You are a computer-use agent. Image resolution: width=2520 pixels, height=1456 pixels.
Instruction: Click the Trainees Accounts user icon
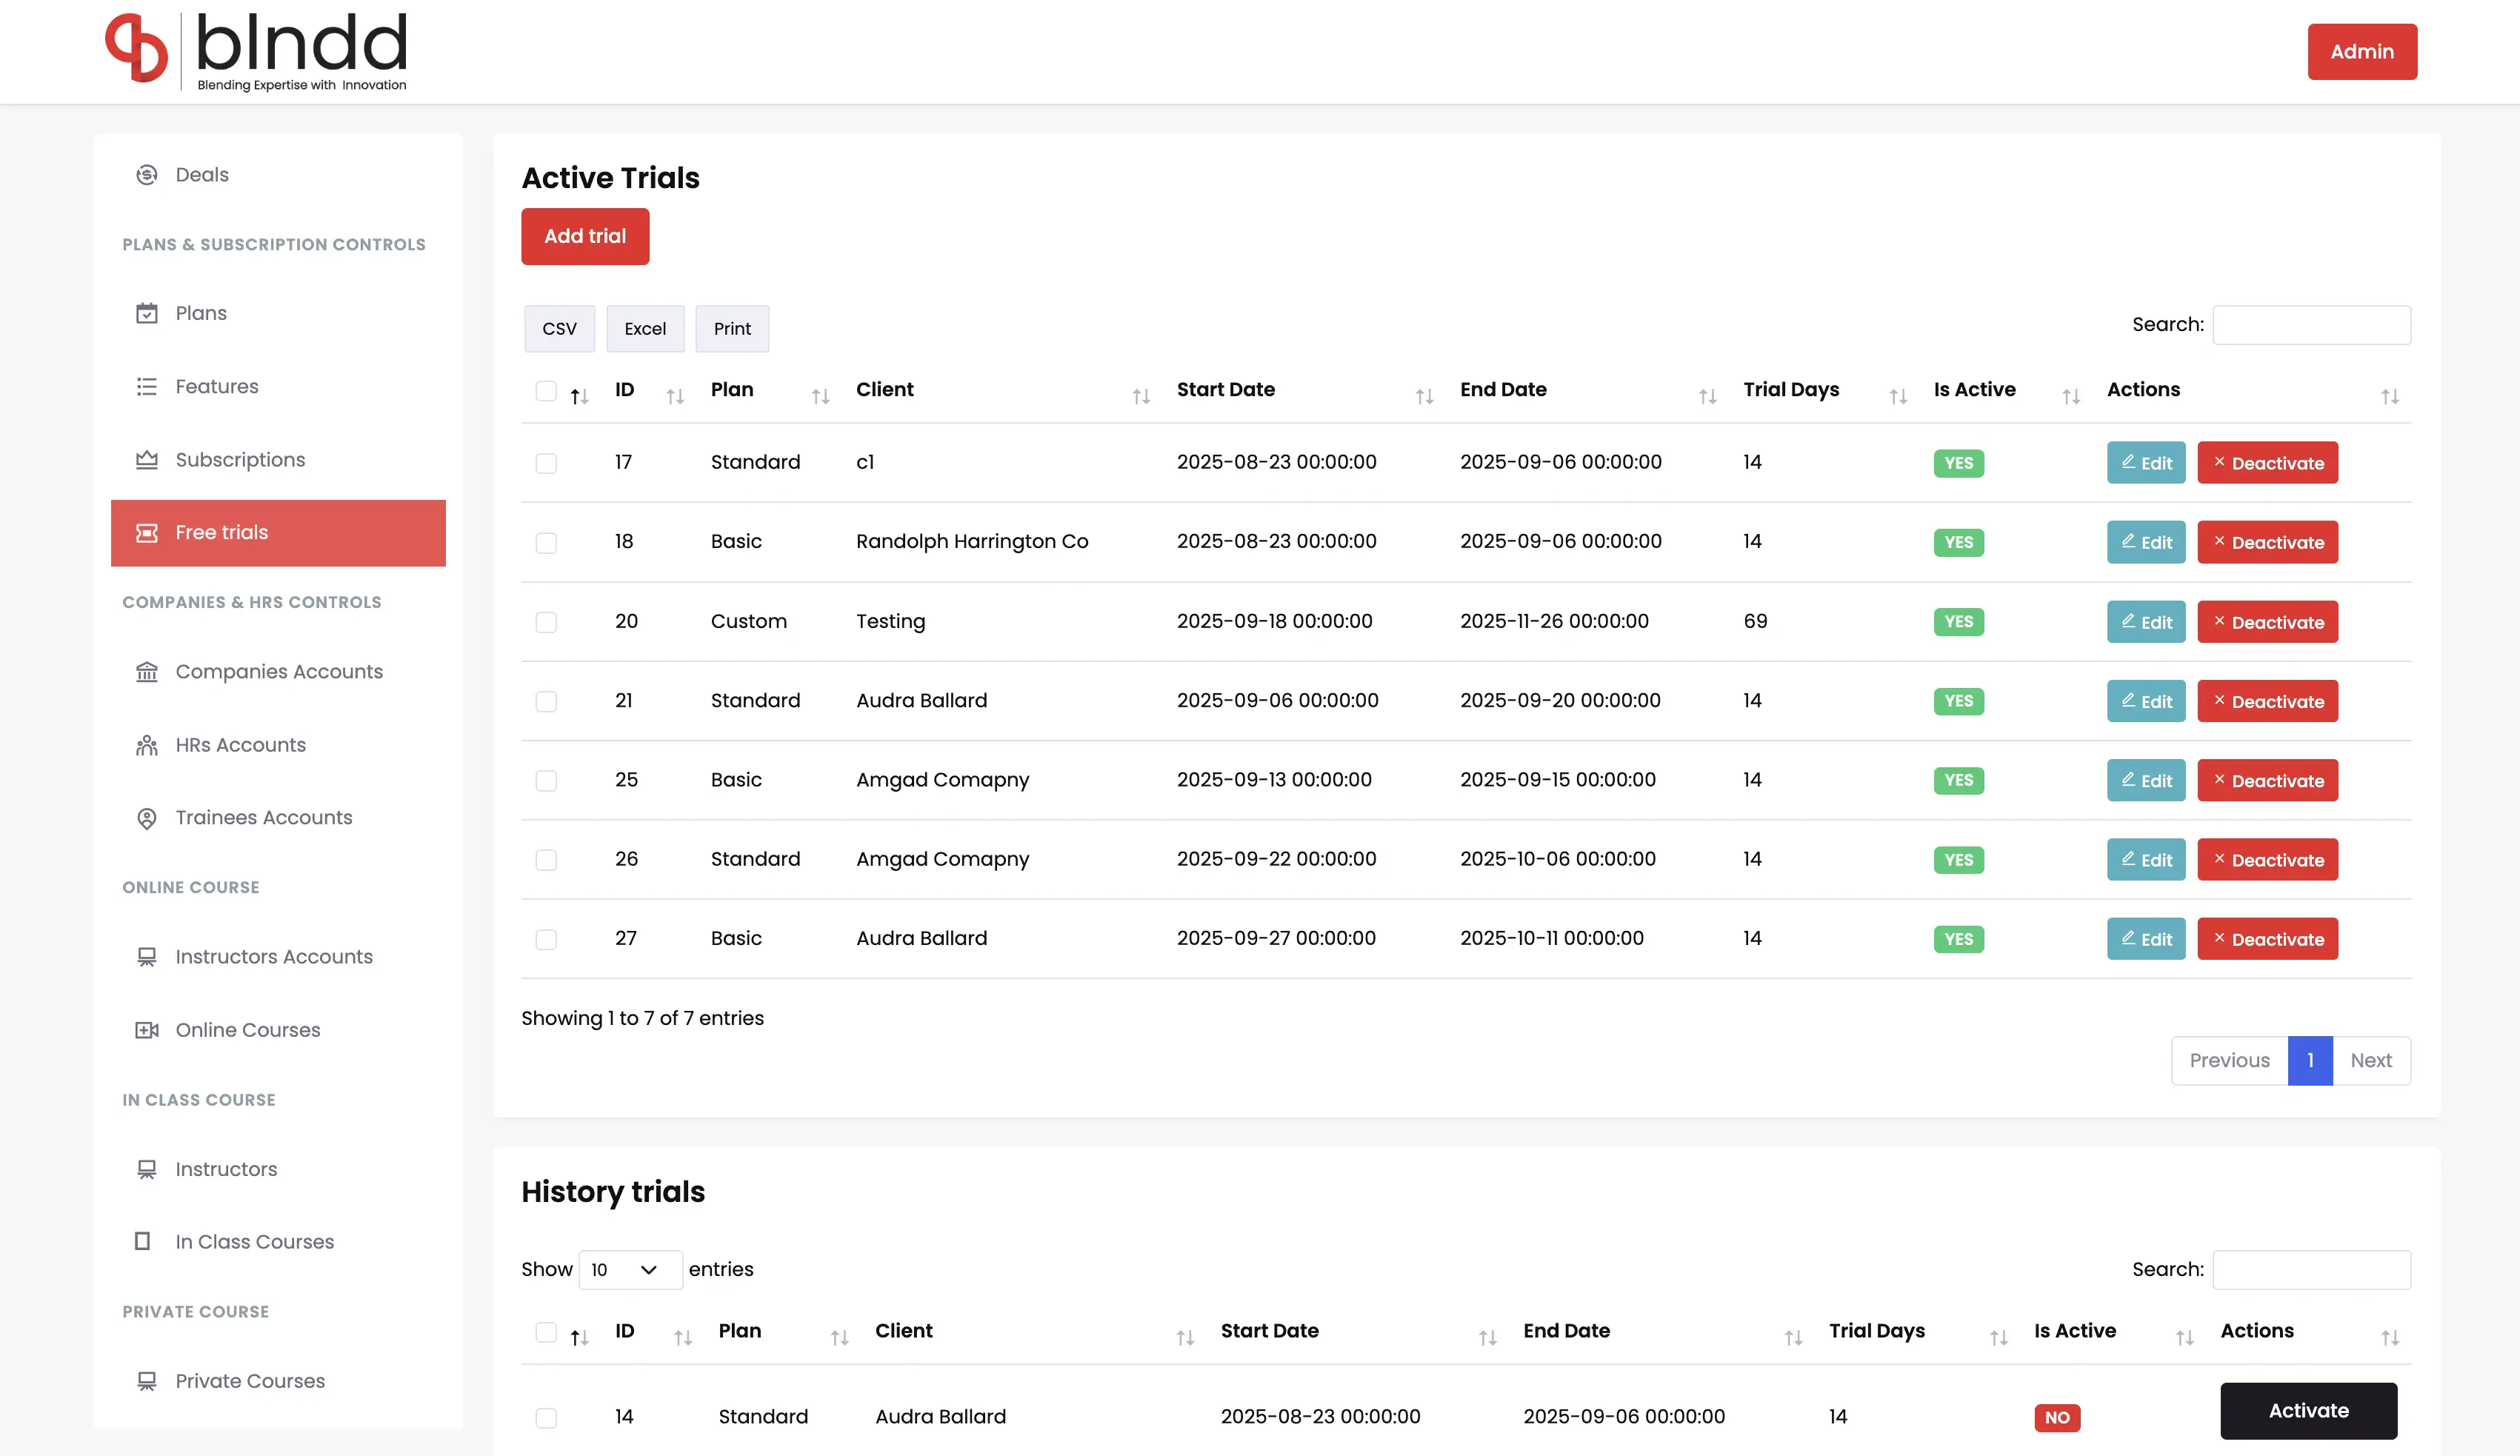pyautogui.click(x=147, y=818)
